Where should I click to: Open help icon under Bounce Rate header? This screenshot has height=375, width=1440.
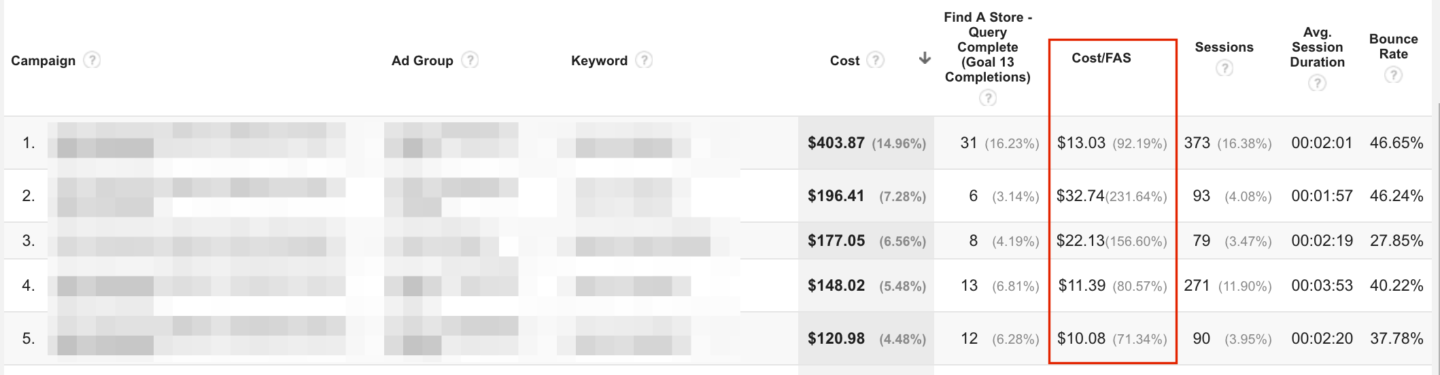coord(1393,75)
